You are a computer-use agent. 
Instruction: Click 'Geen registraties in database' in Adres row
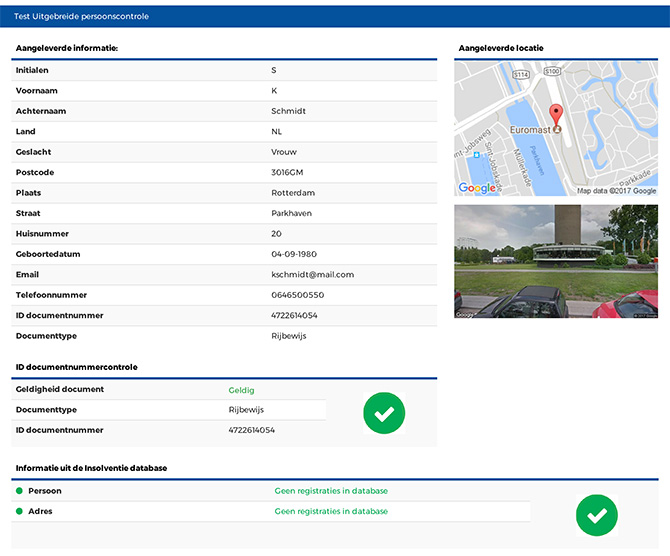(x=331, y=511)
